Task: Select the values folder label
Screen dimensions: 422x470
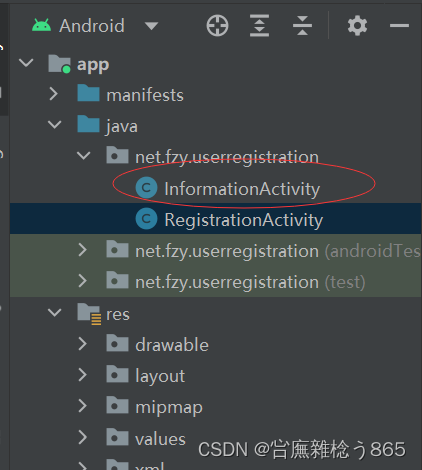Action: click(x=160, y=439)
